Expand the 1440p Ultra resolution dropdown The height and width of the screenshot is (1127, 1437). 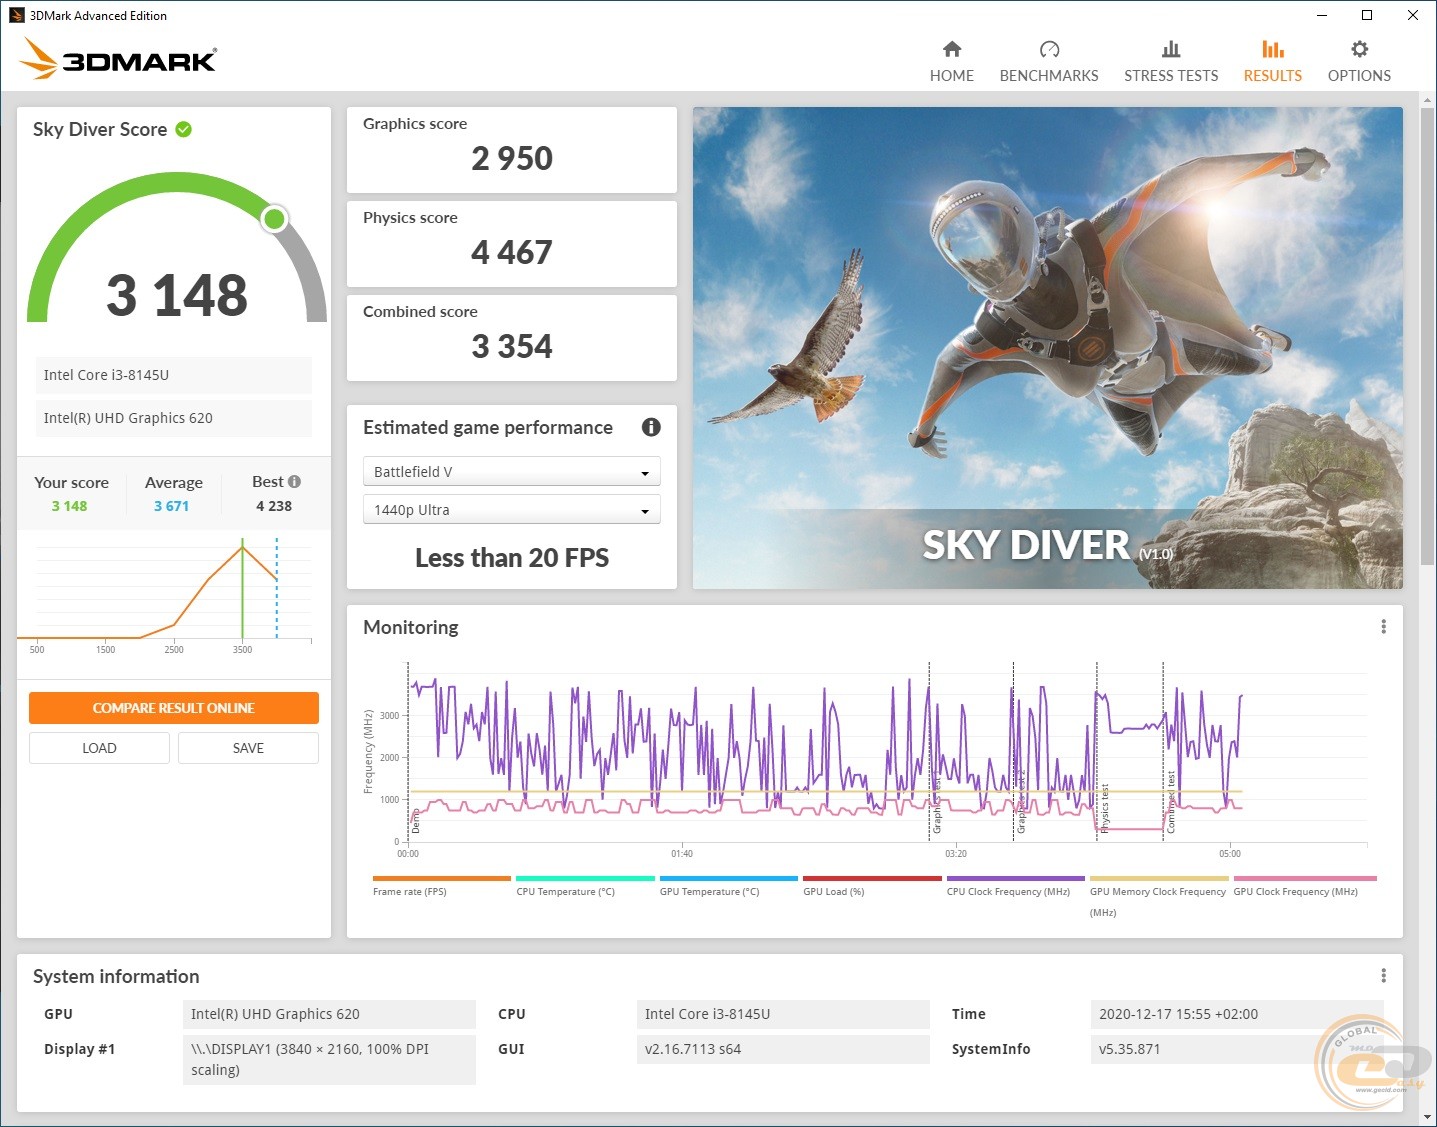(x=511, y=510)
